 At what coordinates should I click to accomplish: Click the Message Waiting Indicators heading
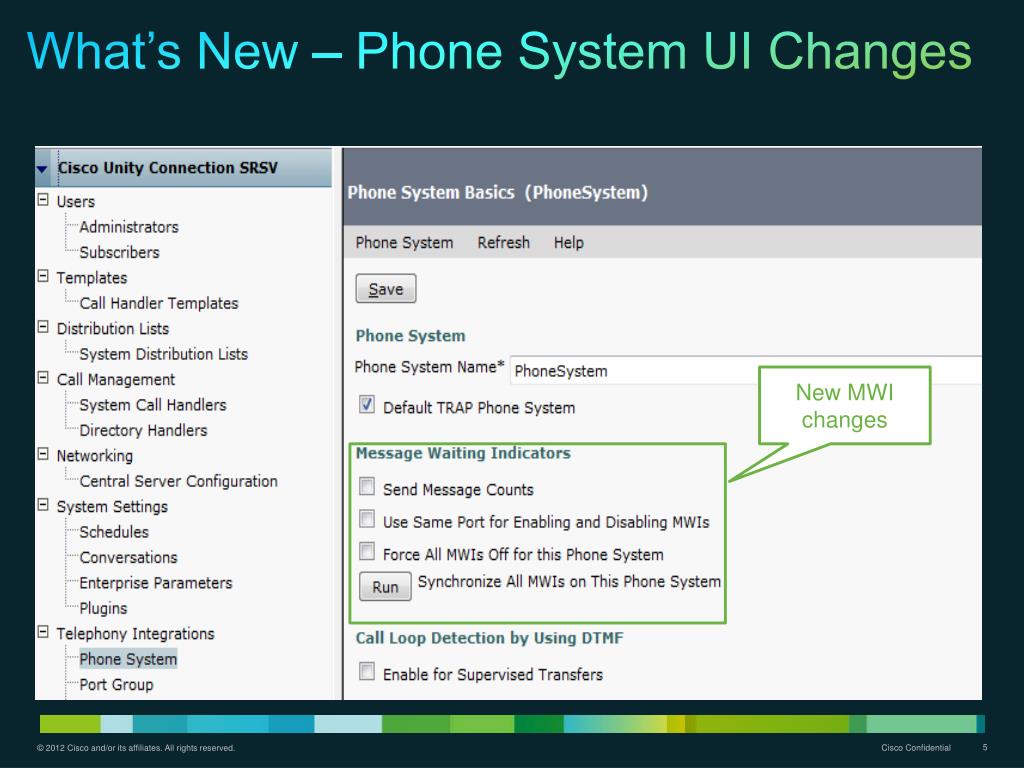[463, 453]
